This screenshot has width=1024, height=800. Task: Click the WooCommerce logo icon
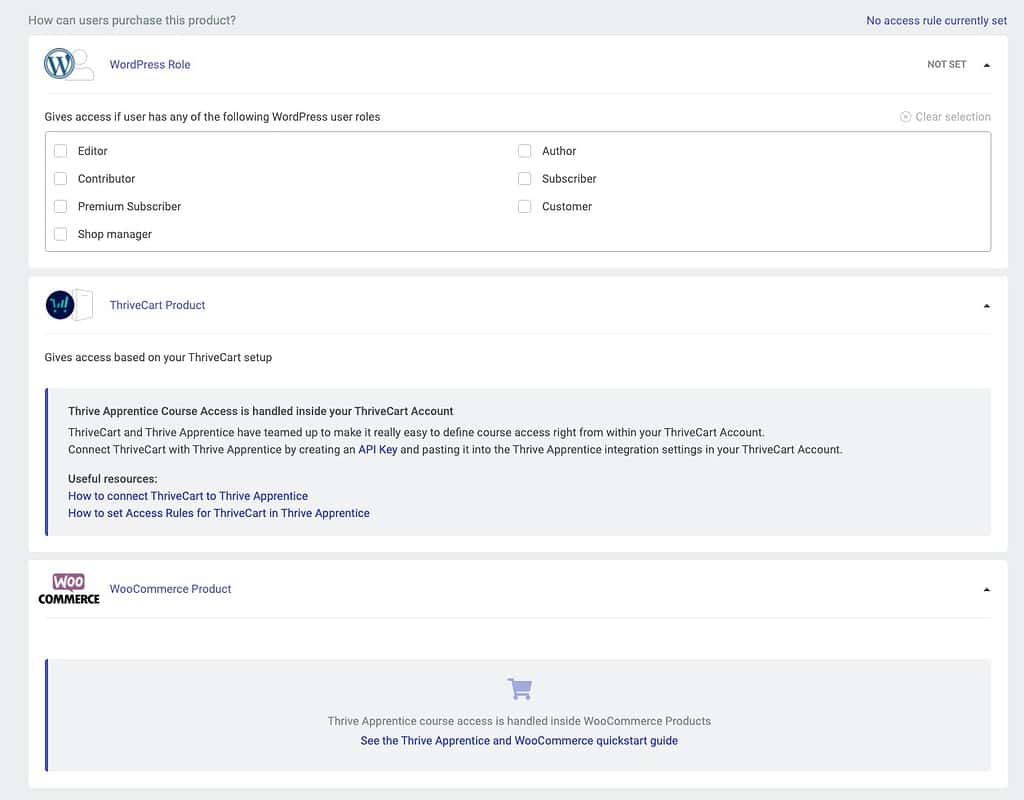click(69, 589)
